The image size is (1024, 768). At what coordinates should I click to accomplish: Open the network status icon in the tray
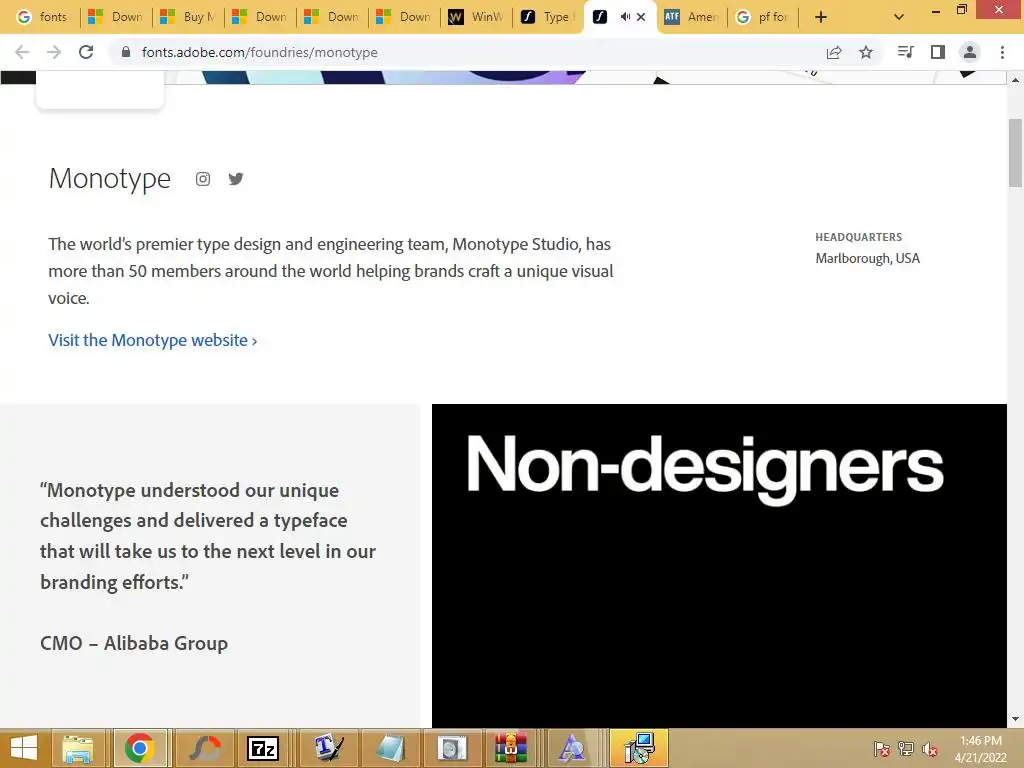coord(905,748)
